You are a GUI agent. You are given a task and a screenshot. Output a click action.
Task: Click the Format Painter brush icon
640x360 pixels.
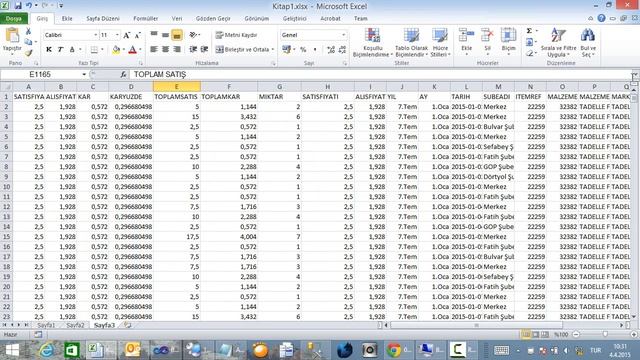[28, 52]
